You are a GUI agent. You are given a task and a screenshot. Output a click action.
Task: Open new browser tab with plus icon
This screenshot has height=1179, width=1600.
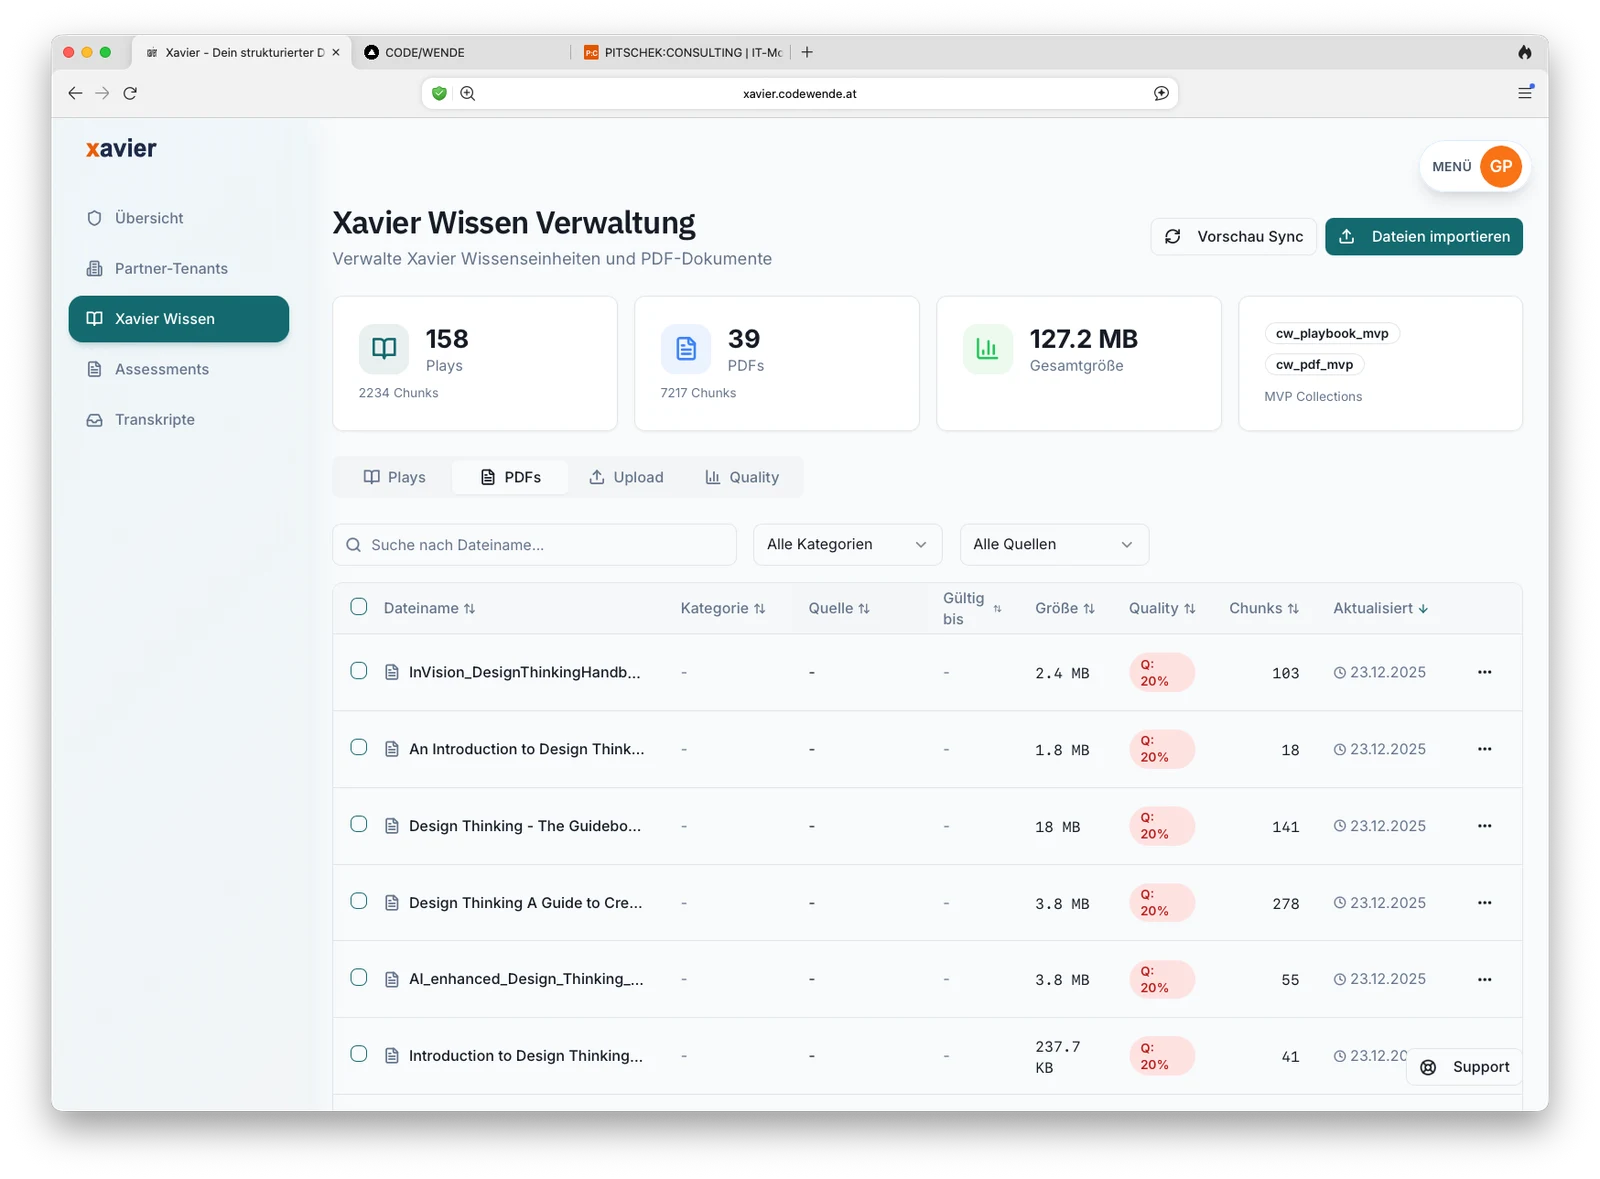tap(807, 52)
